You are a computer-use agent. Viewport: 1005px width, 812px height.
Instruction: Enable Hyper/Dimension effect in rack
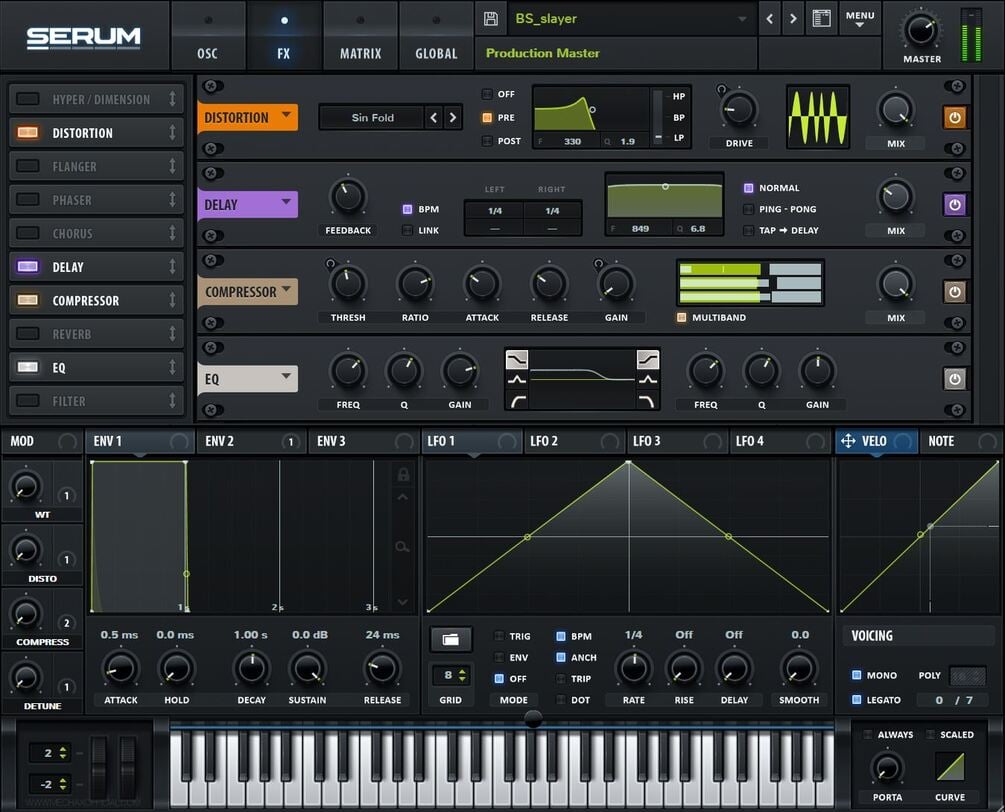tap(28, 99)
